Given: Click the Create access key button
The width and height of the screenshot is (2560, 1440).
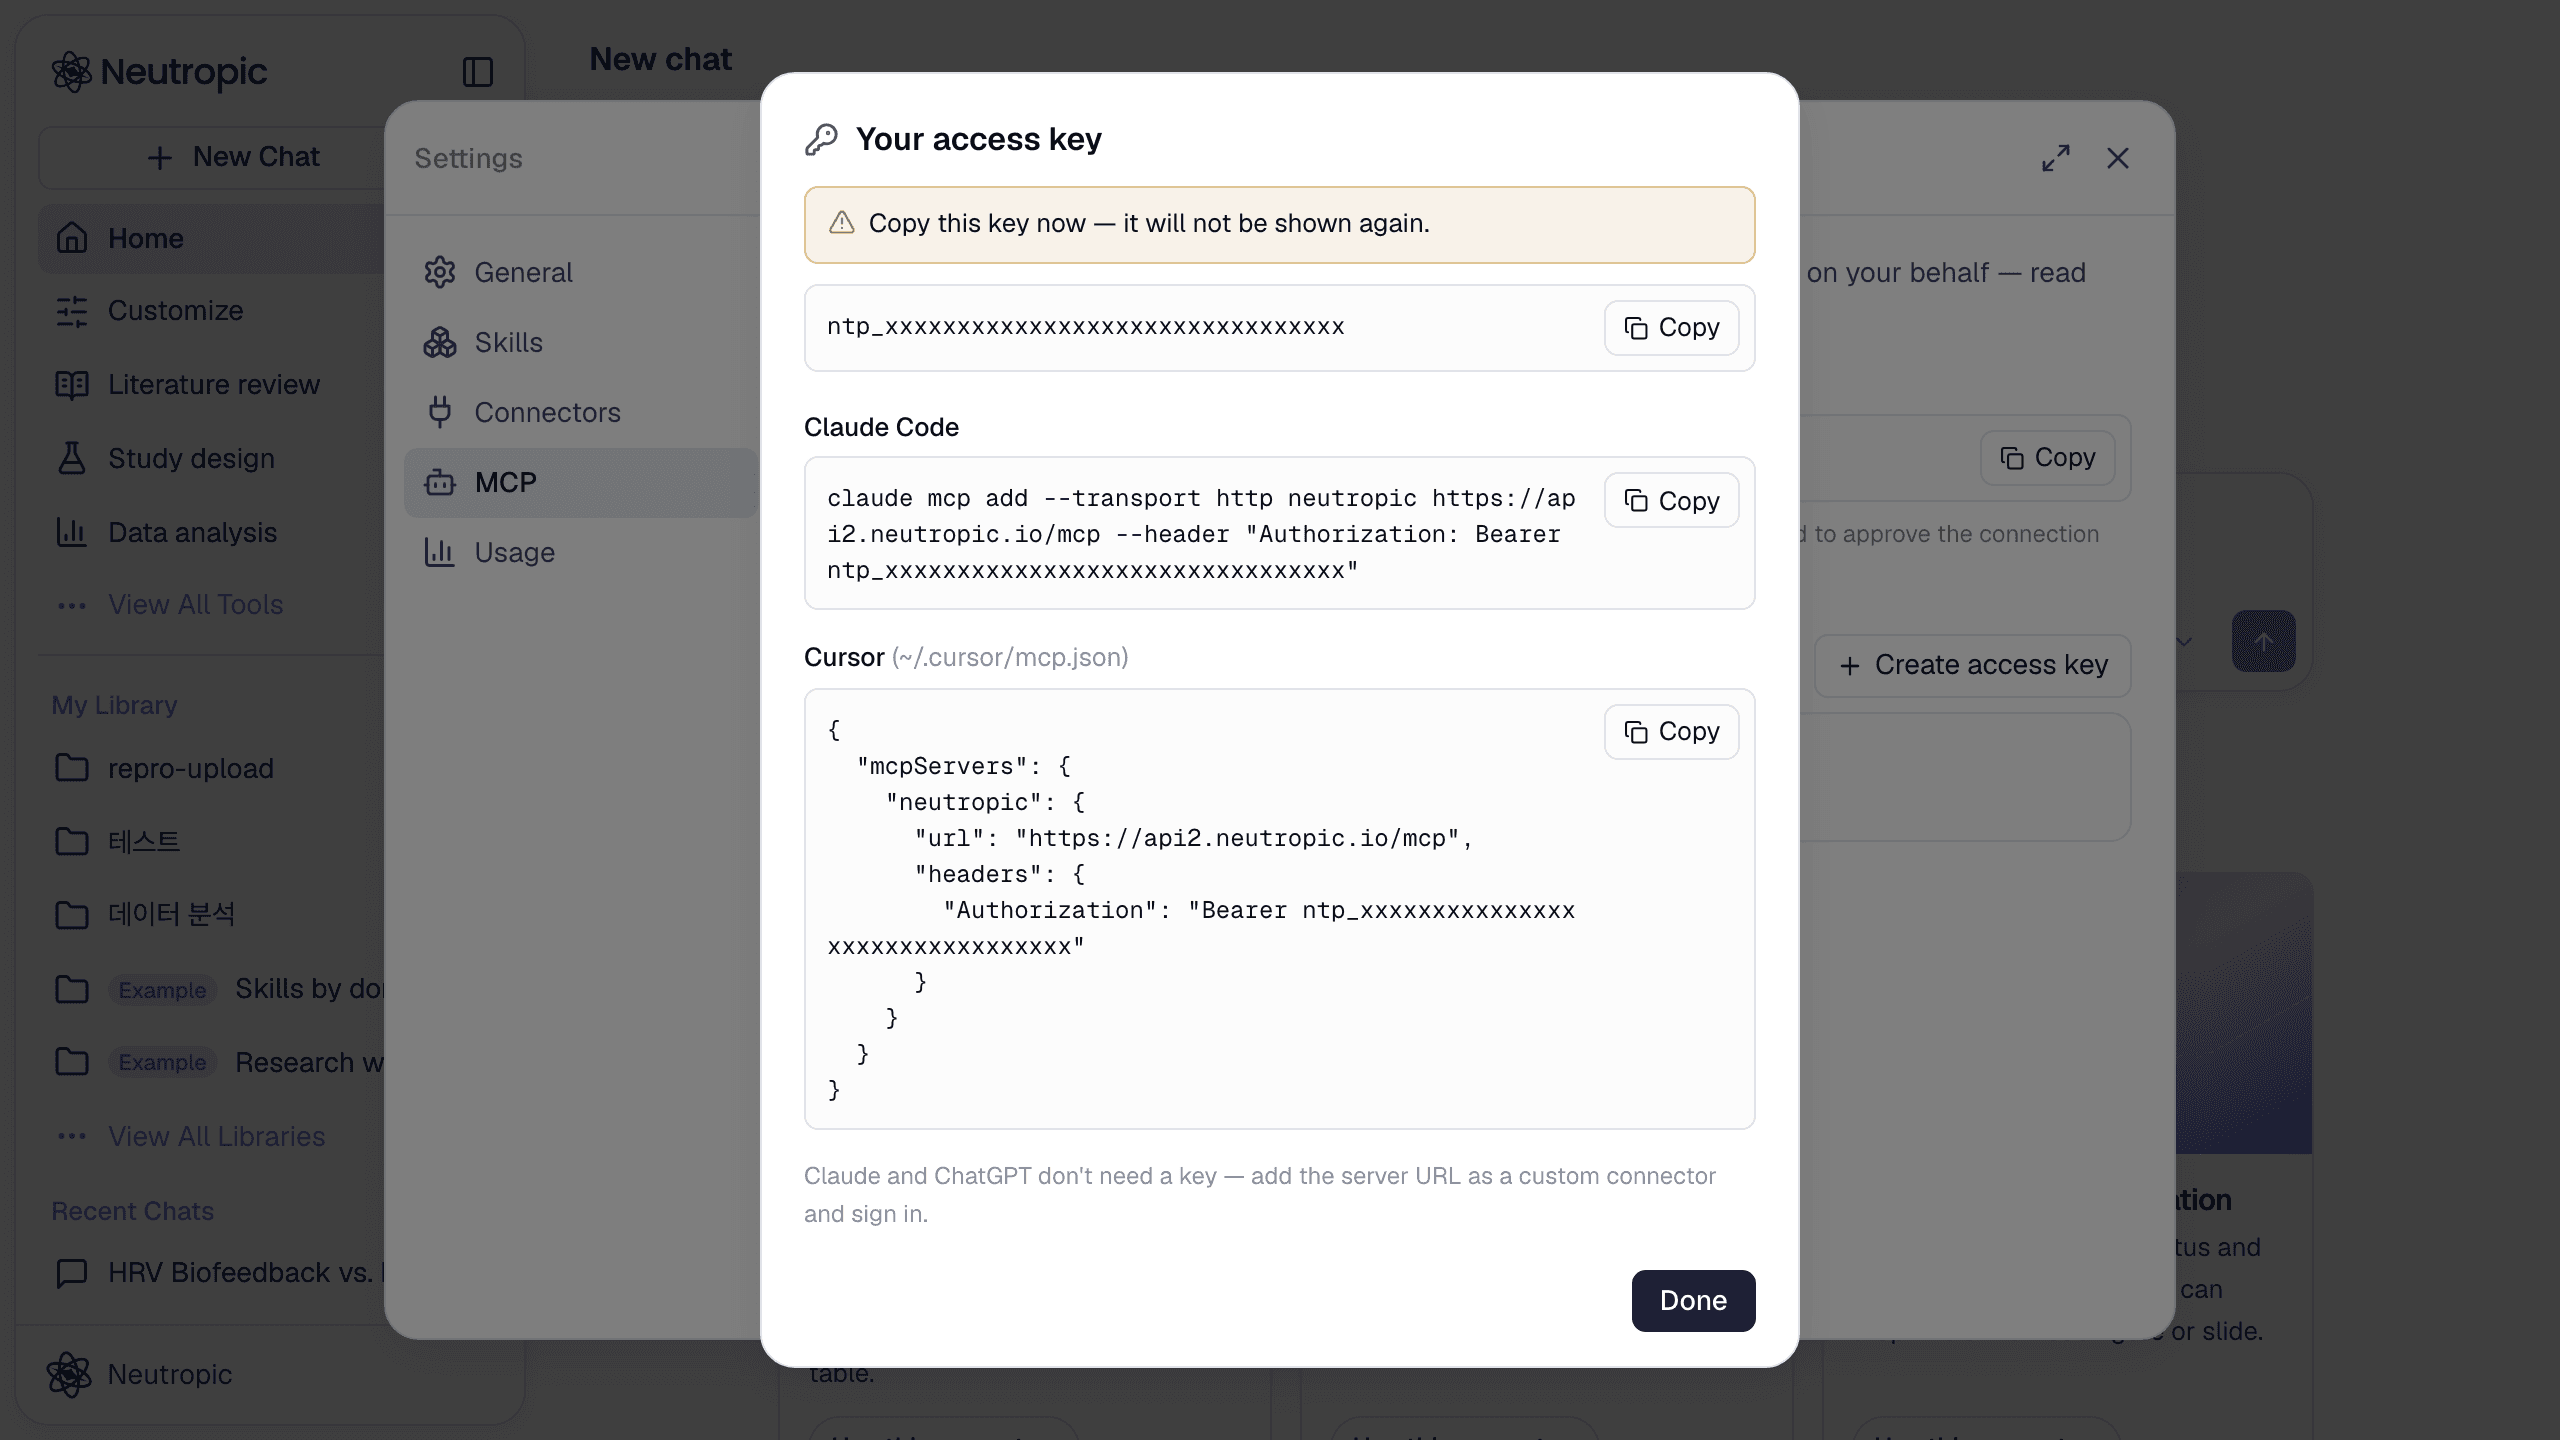Looking at the screenshot, I should pyautogui.click(x=1973, y=665).
